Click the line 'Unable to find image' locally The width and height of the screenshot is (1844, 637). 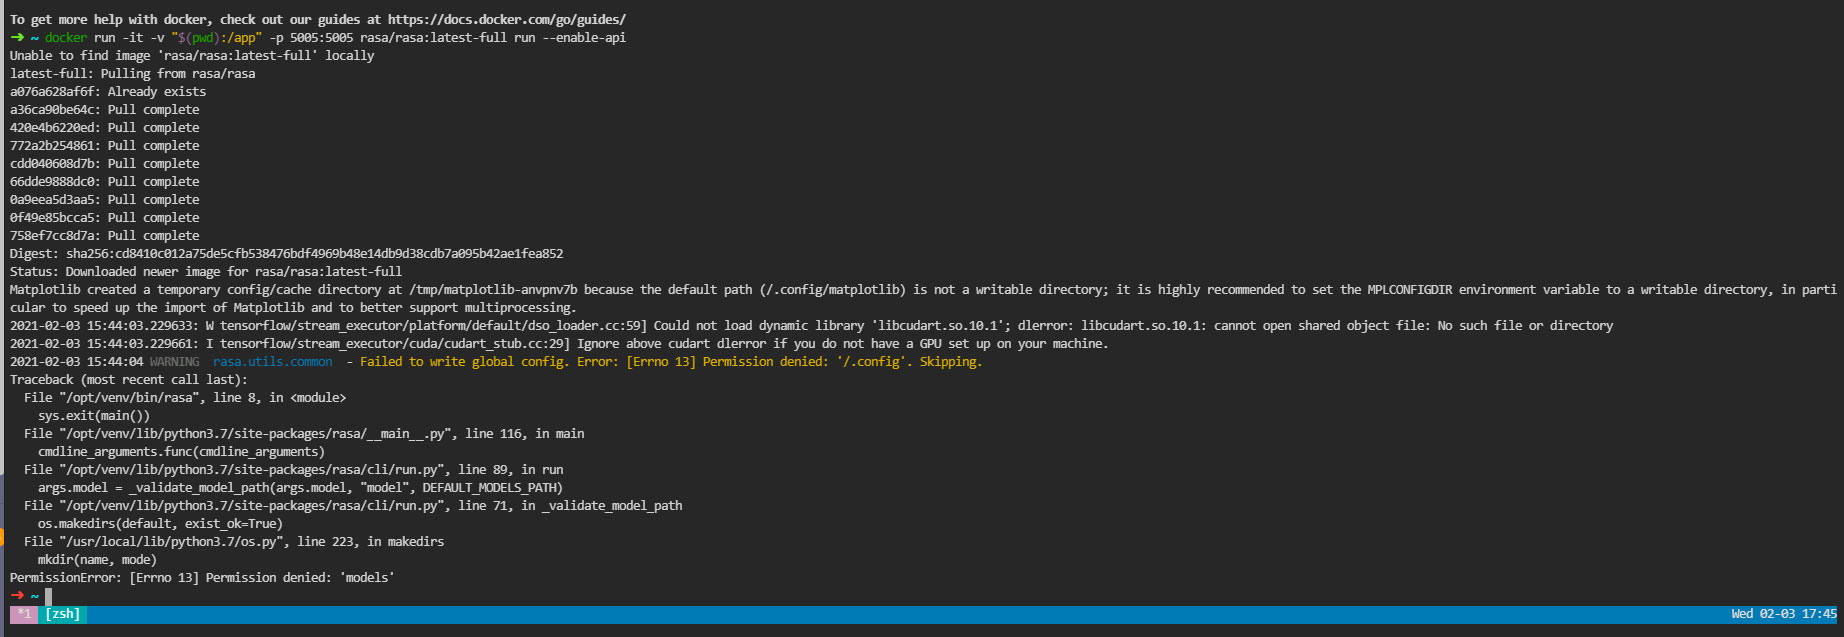point(192,55)
